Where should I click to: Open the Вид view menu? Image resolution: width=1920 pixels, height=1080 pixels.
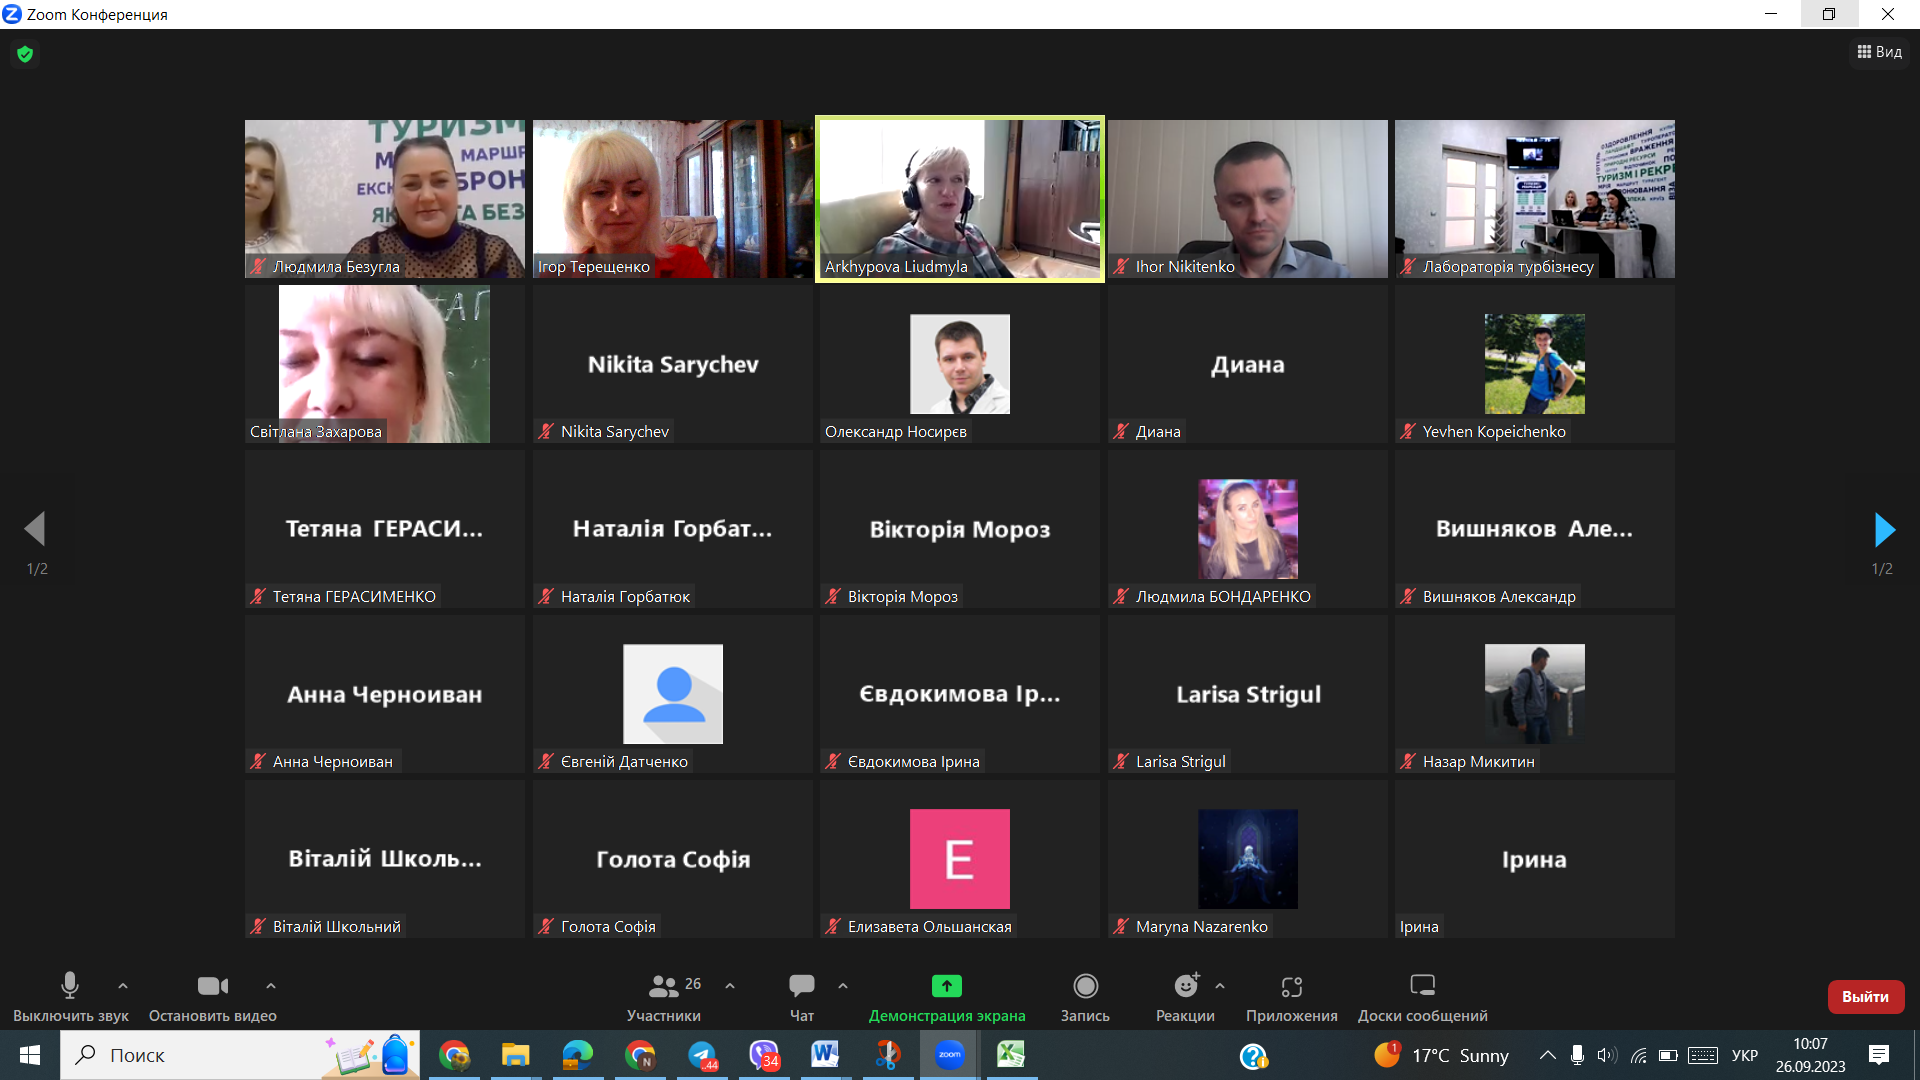1879,52
